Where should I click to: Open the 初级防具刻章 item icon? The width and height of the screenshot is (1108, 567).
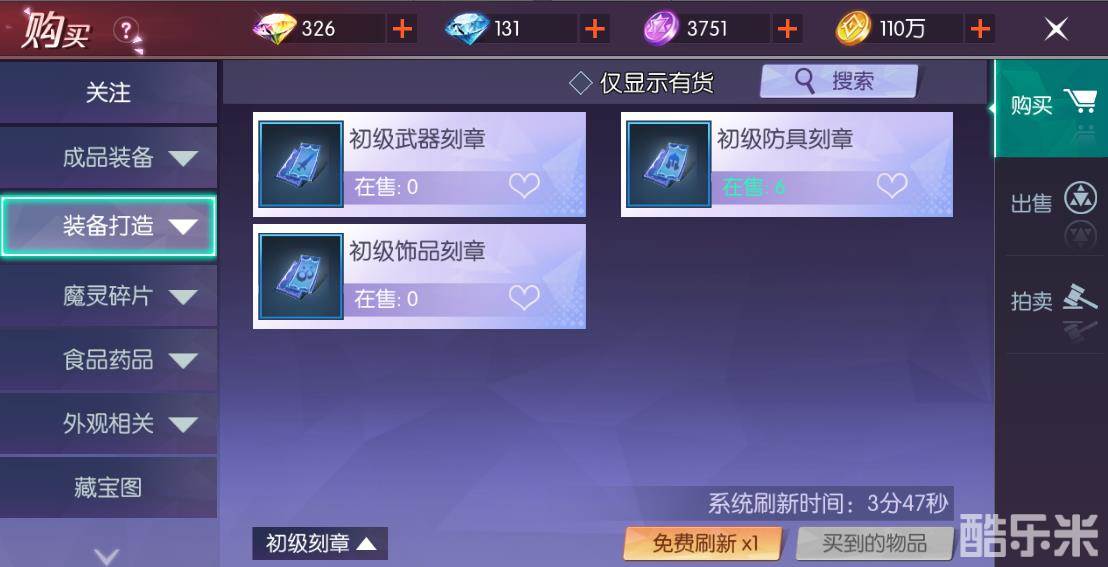(x=668, y=164)
